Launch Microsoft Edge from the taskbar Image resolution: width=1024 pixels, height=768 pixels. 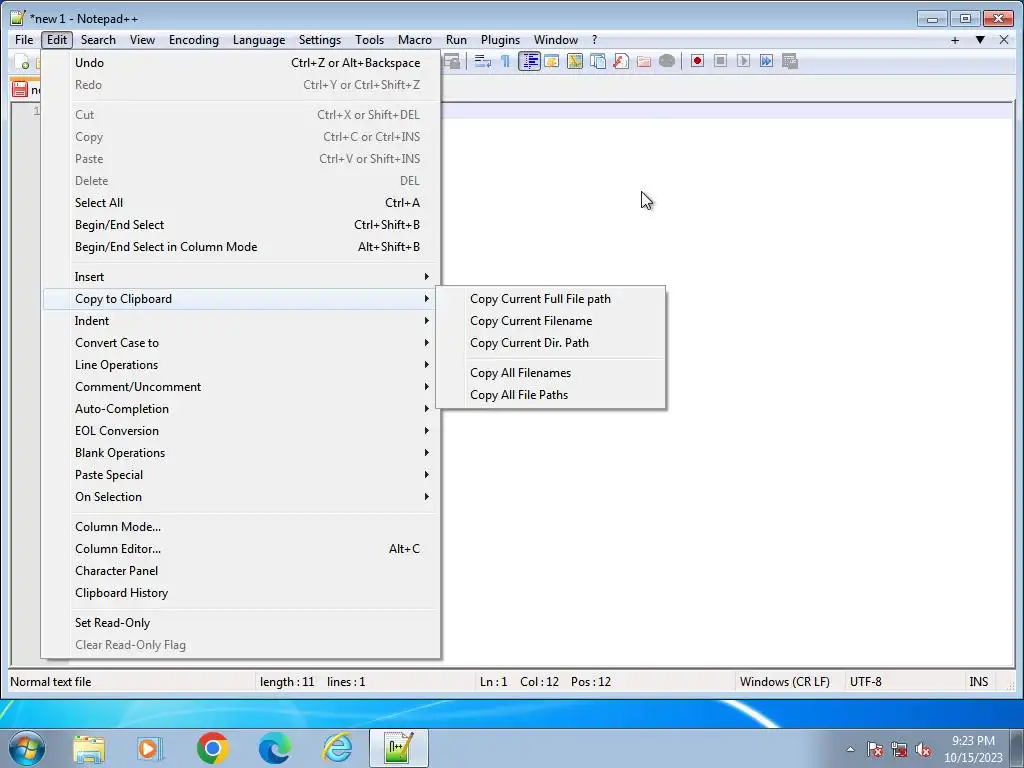[274, 748]
